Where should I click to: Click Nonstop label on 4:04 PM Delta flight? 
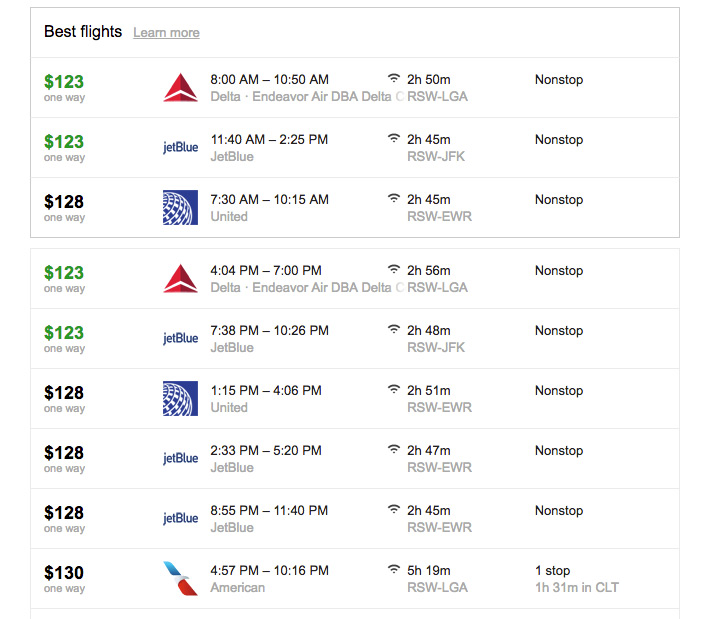[559, 270]
